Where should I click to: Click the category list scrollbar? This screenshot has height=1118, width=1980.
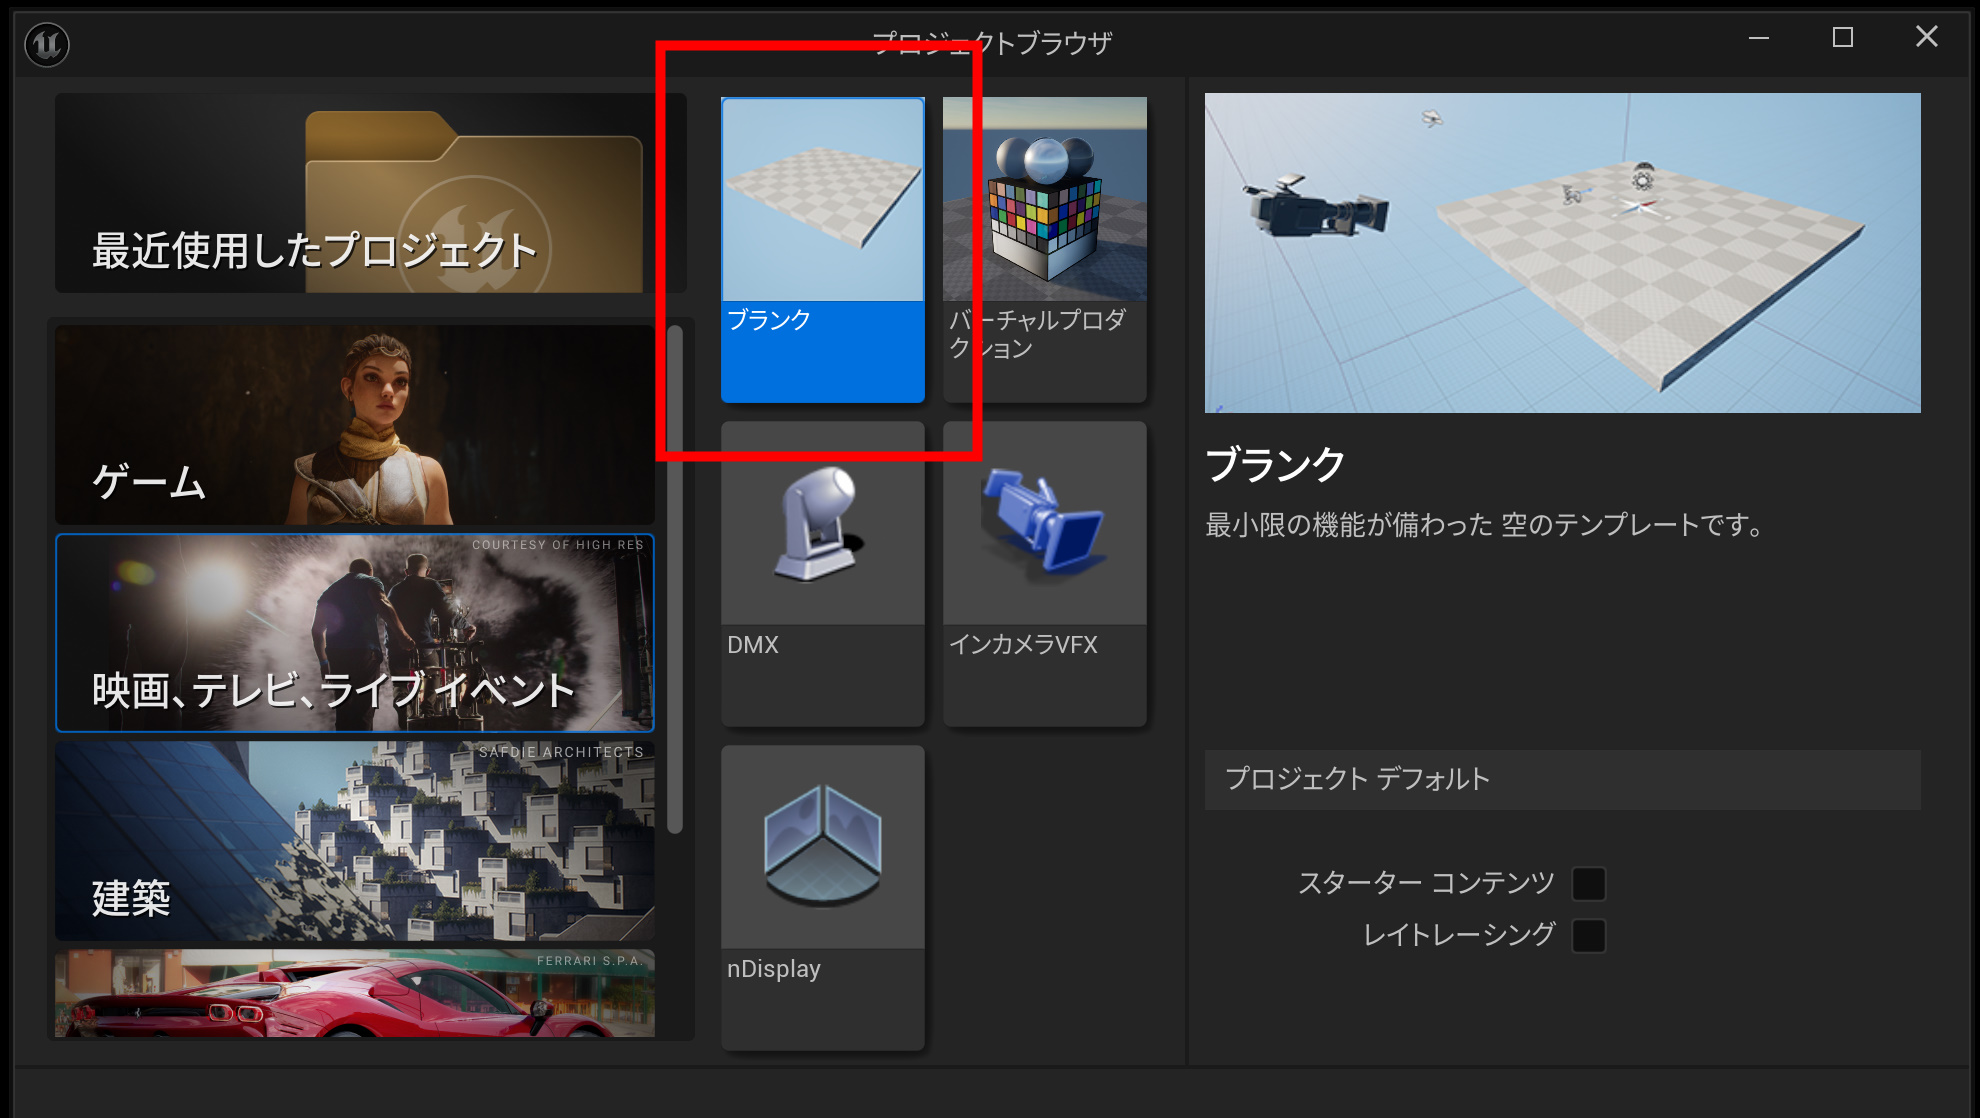675,580
